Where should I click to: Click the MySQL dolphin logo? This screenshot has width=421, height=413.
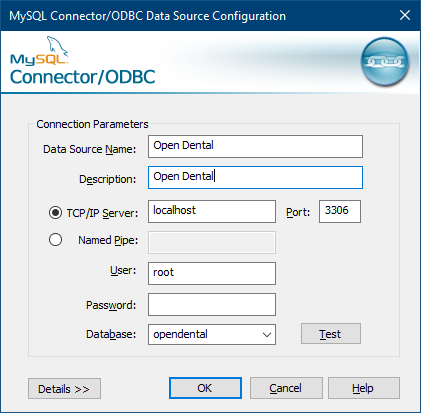pos(39,50)
